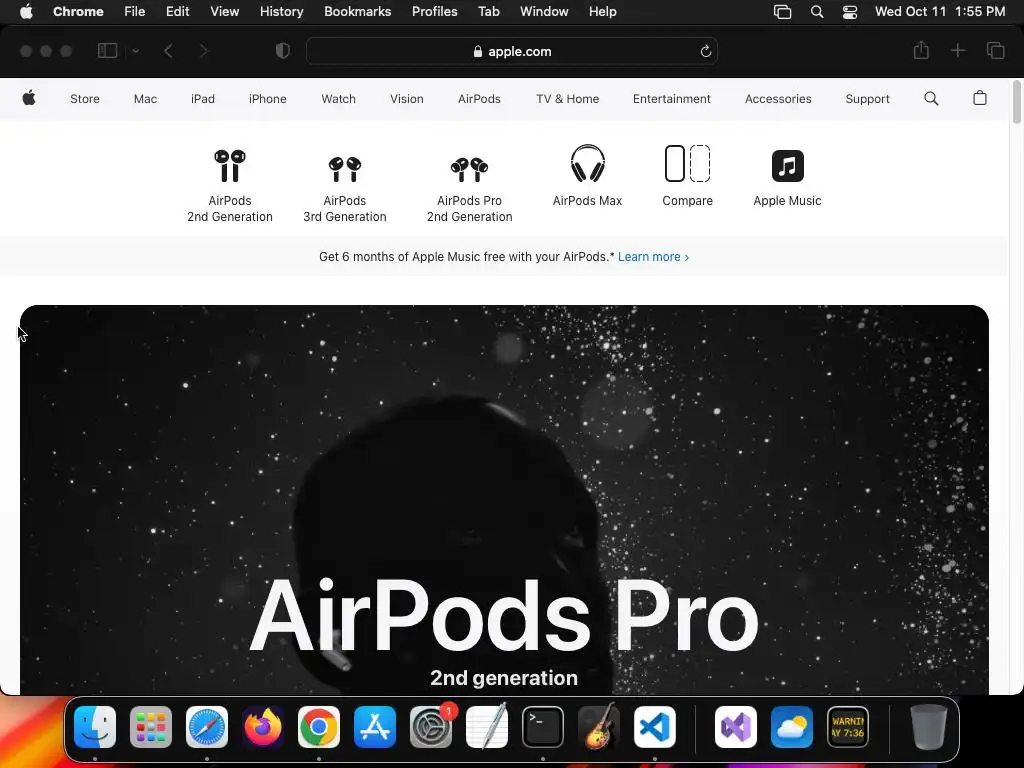This screenshot has width=1024, height=768.
Task: Open the Edit menu
Action: tap(177, 12)
